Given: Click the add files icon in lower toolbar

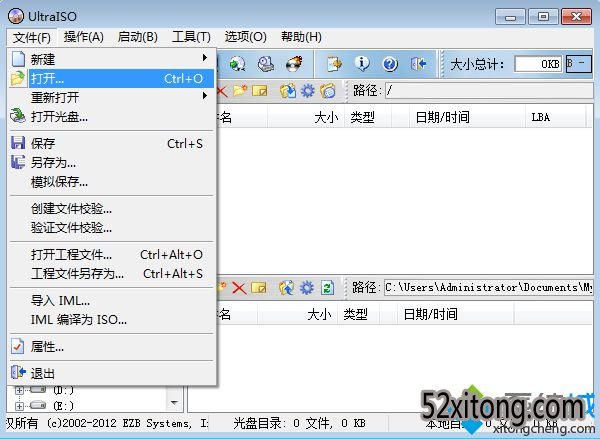Looking at the screenshot, I should (x=287, y=288).
